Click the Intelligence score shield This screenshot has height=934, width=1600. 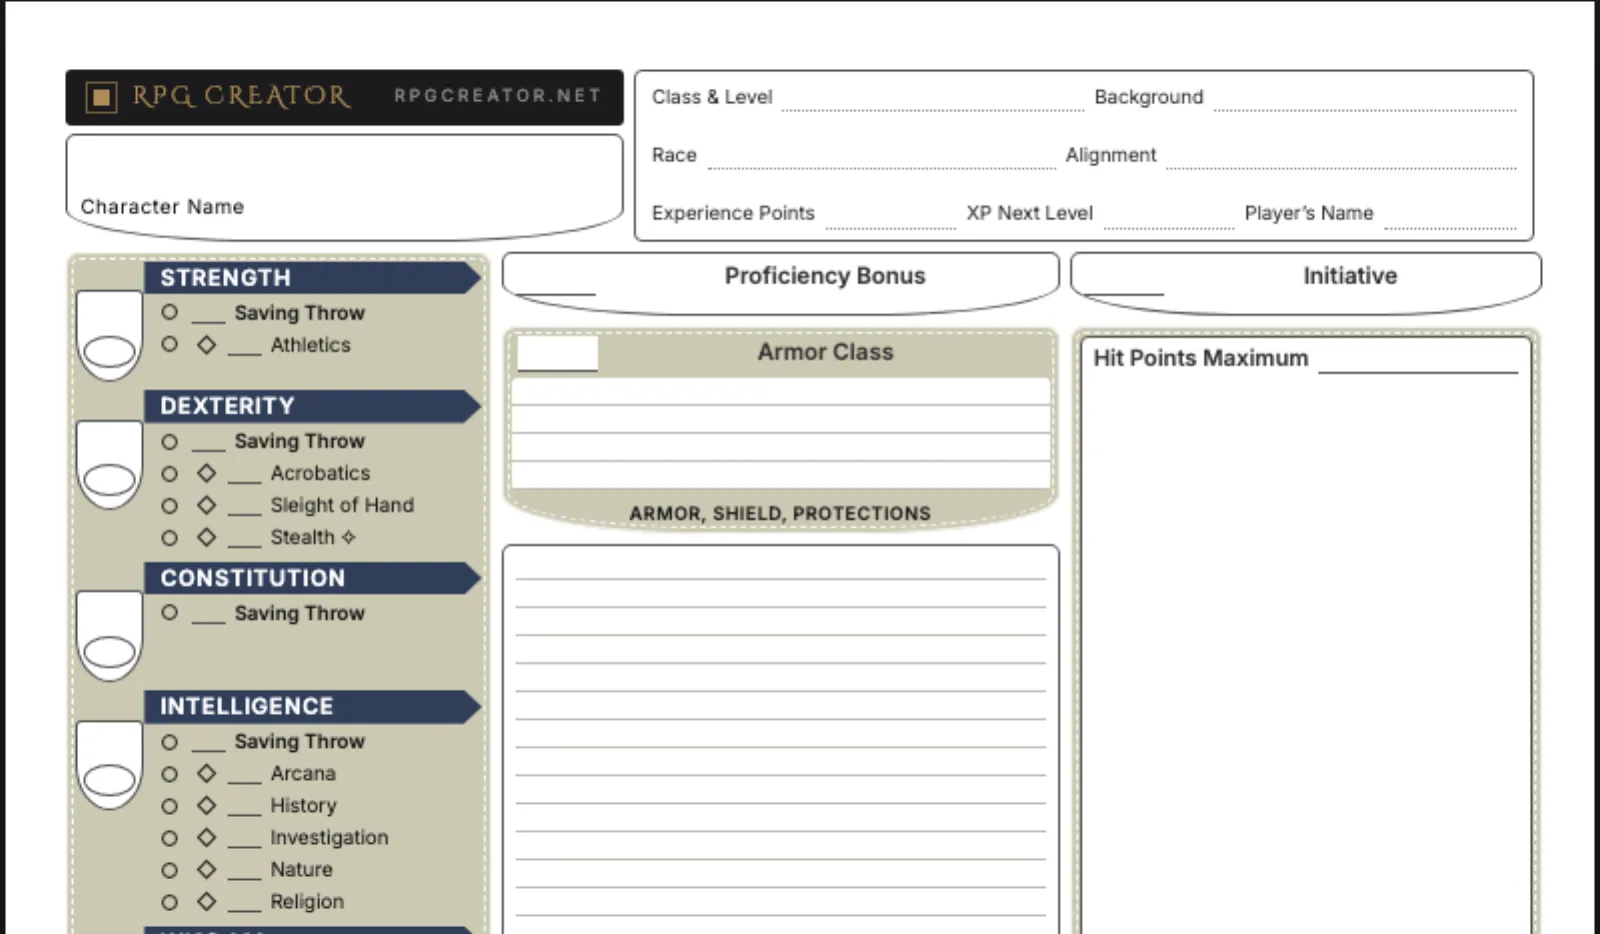coord(109,764)
